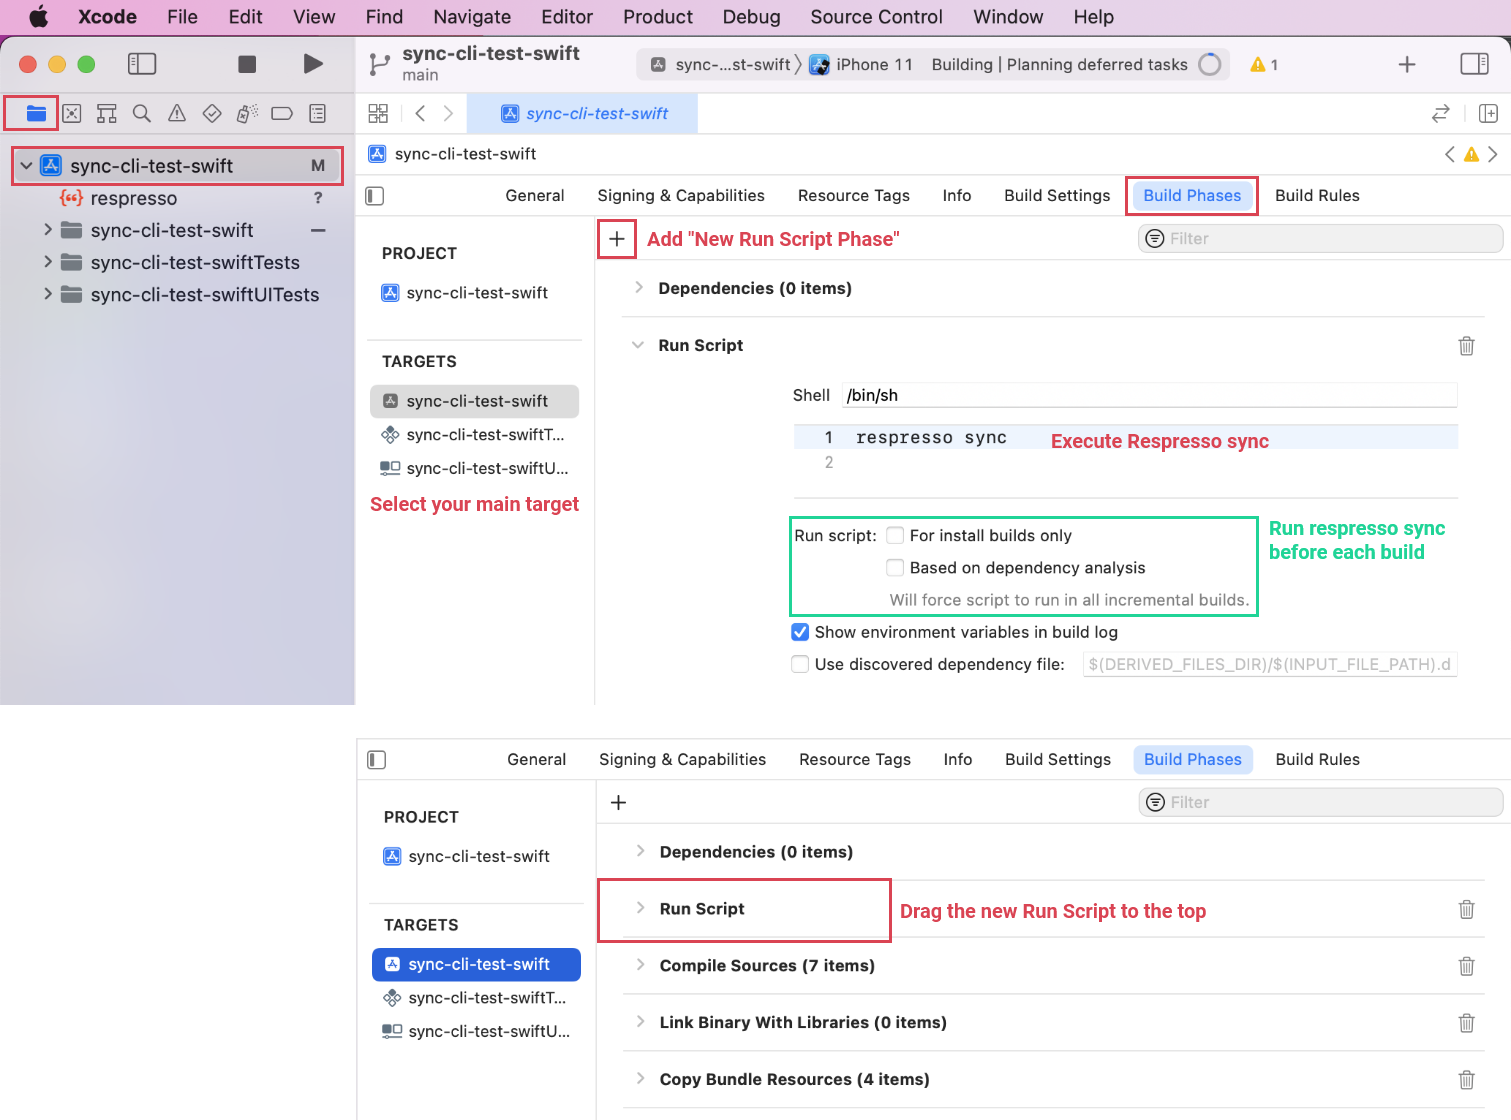Click the upper Filter search field
Screen dimensions: 1511x1120
(x=1320, y=239)
